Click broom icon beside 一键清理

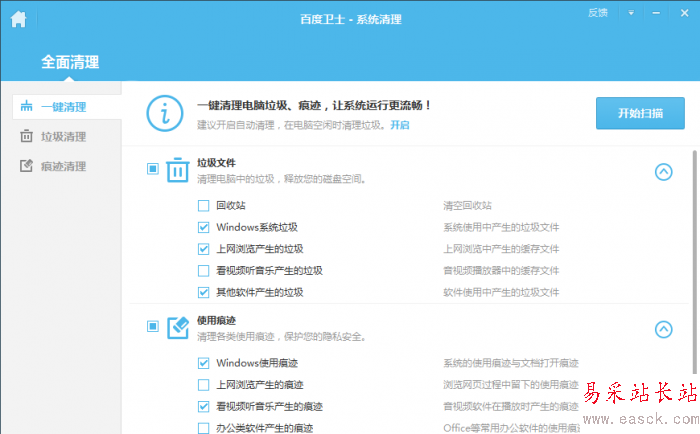(26, 106)
